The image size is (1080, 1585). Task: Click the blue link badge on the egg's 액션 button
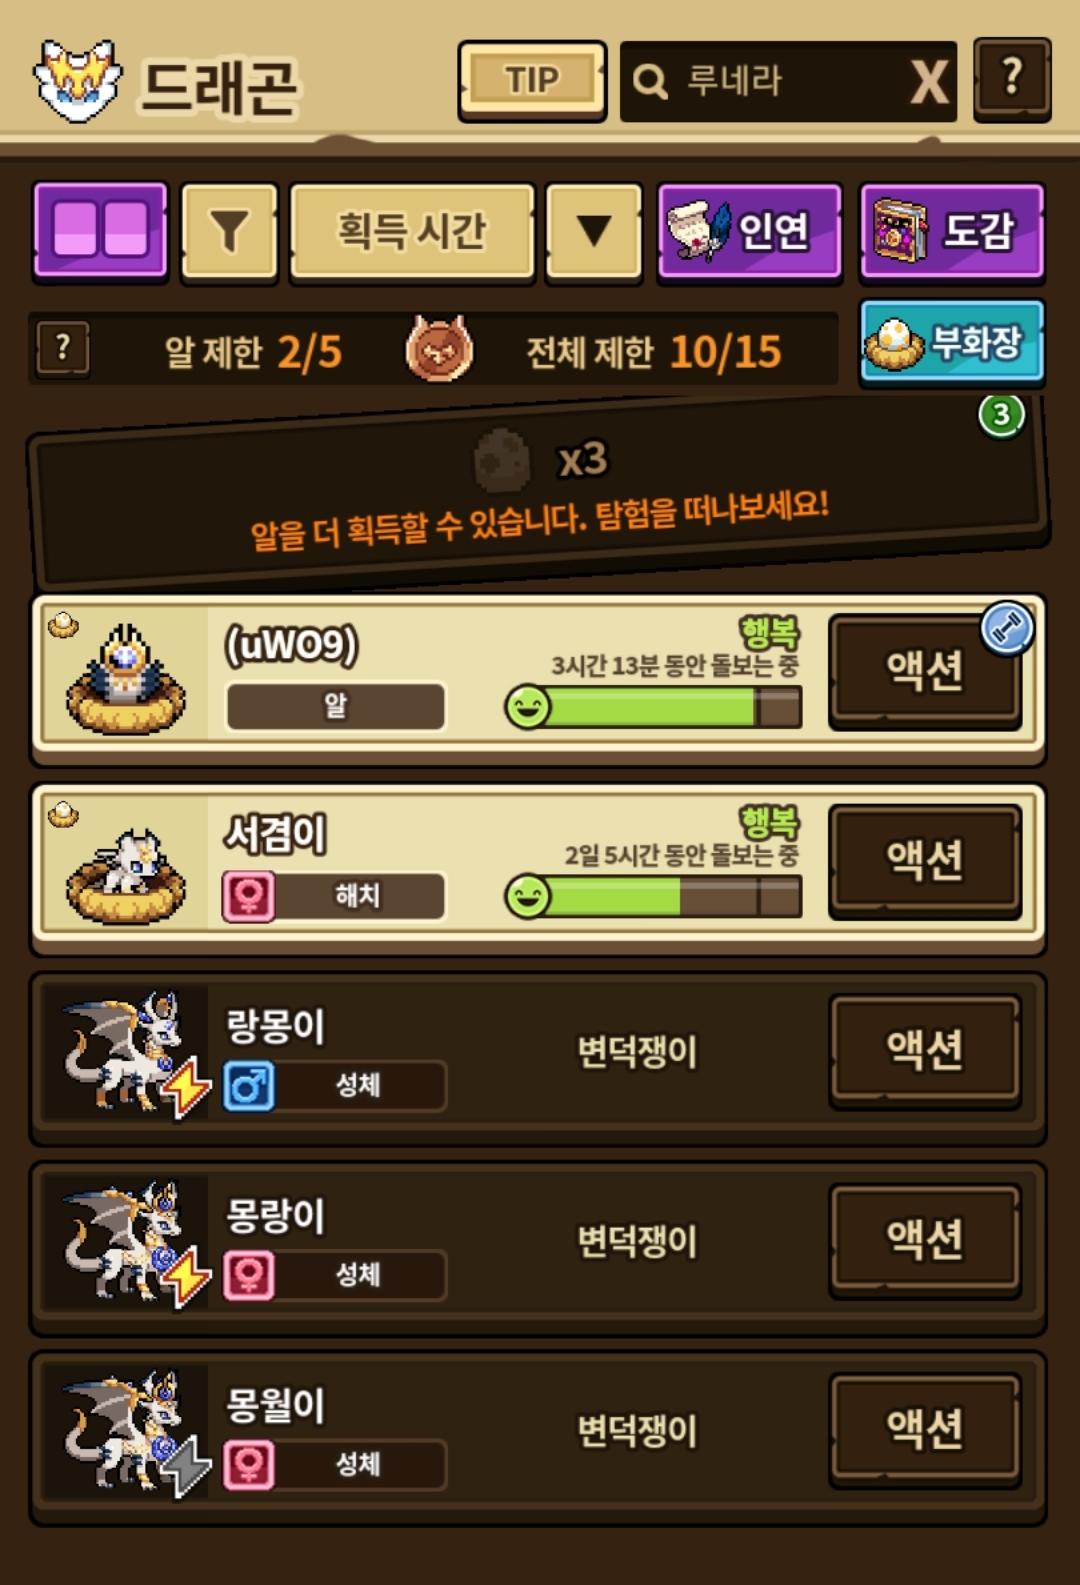(1006, 629)
